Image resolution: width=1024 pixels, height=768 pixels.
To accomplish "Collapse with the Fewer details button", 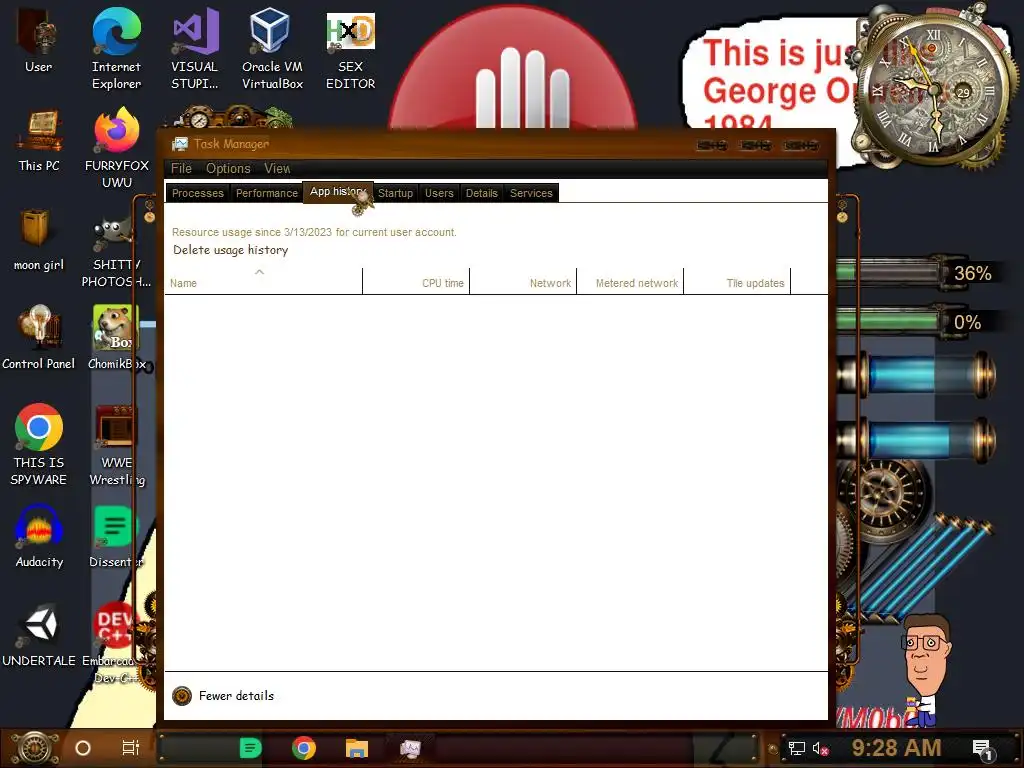I will point(223,696).
